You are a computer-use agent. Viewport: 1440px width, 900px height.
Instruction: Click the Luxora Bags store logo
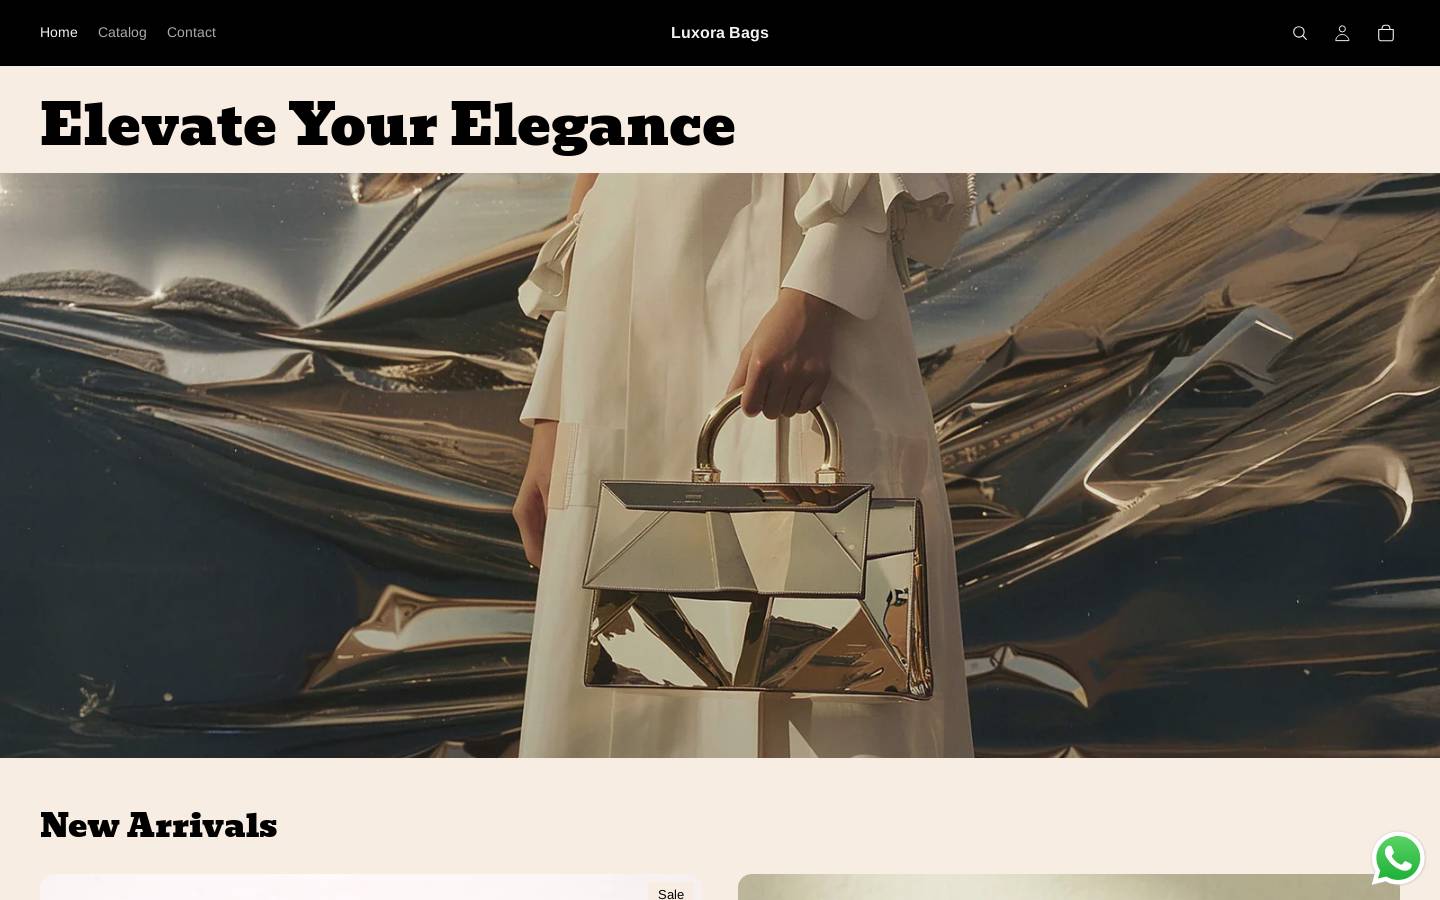click(x=720, y=33)
